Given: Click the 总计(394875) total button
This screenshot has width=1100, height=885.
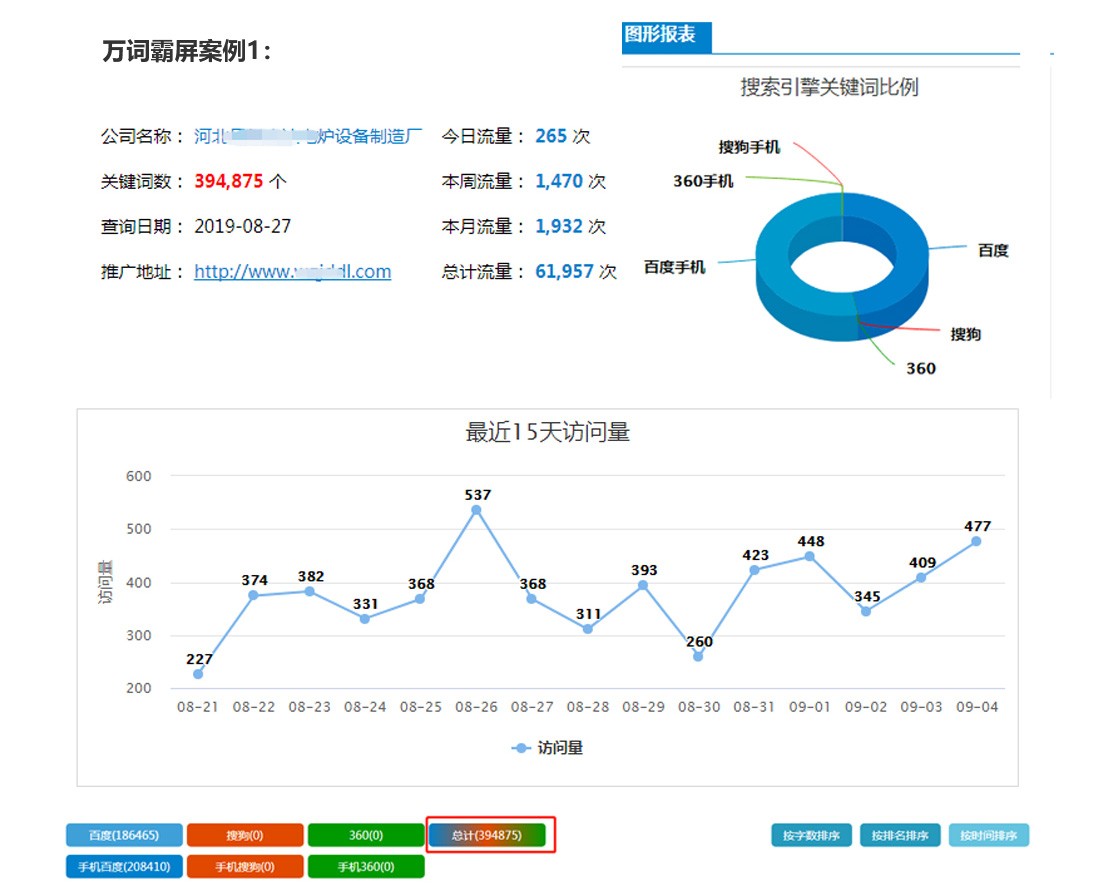Looking at the screenshot, I should click(487, 835).
